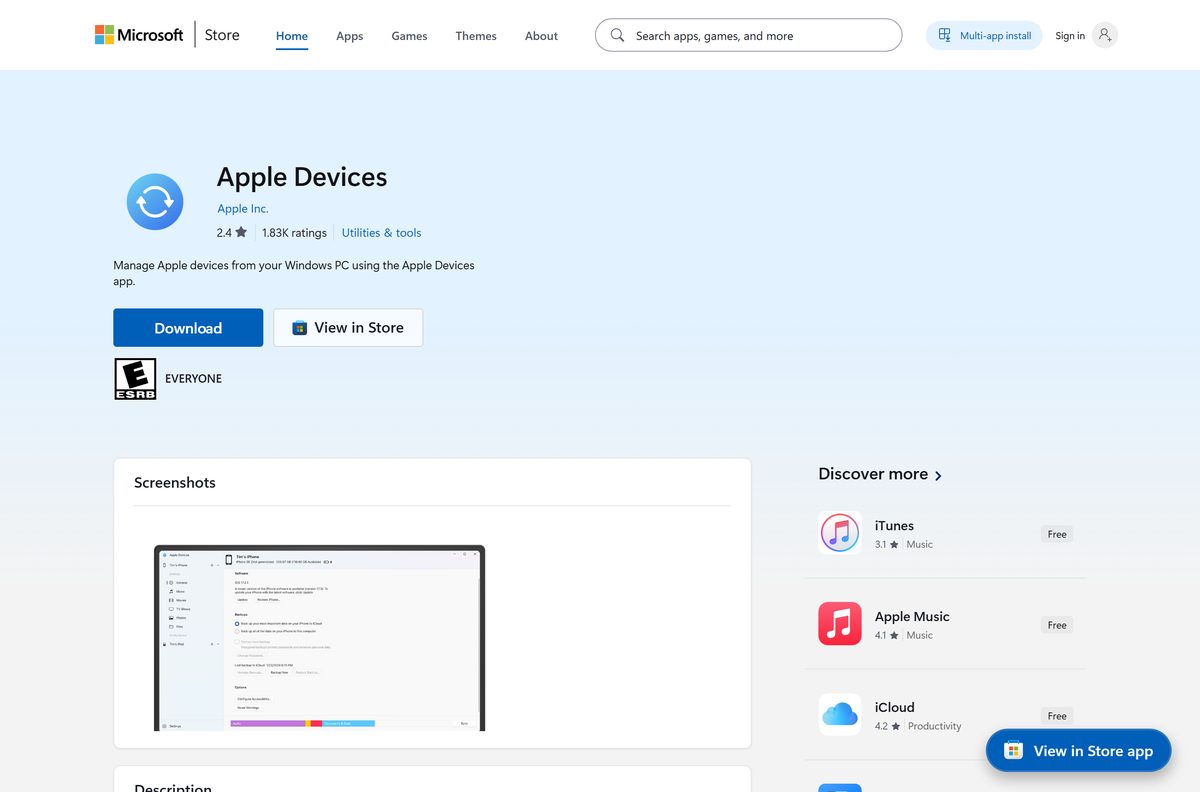1200x792 pixels.
Task: Open the iTunes app listing title
Action: [x=894, y=526]
